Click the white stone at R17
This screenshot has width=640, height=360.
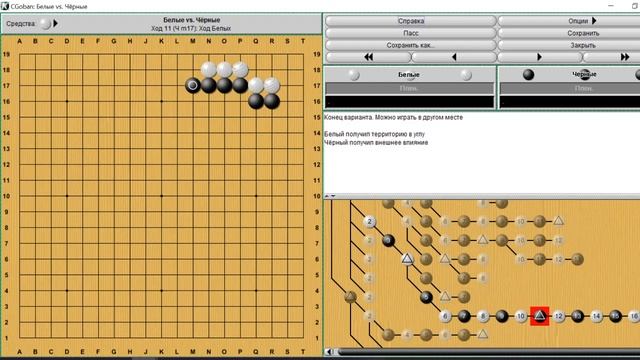(272, 85)
